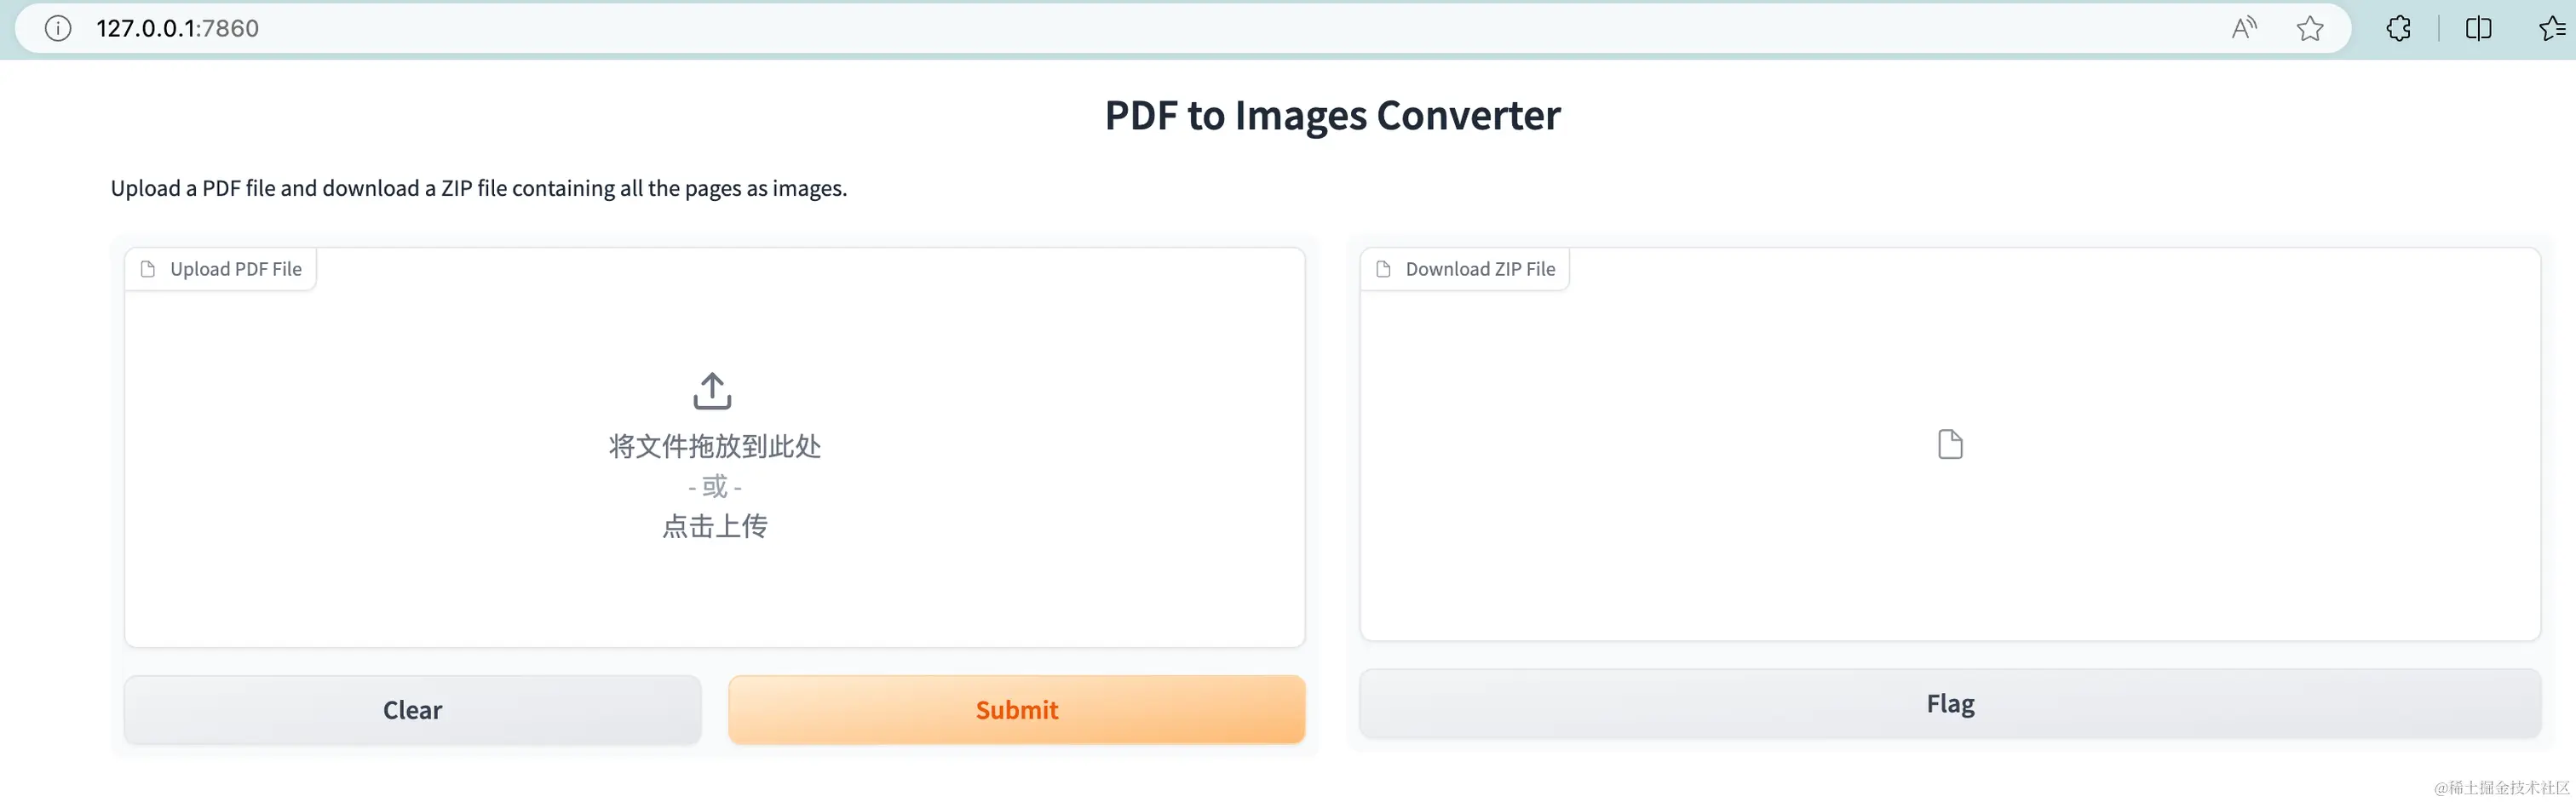Click the file icon beside Upload PDF File
The height and width of the screenshot is (802, 2576).
[x=148, y=269]
